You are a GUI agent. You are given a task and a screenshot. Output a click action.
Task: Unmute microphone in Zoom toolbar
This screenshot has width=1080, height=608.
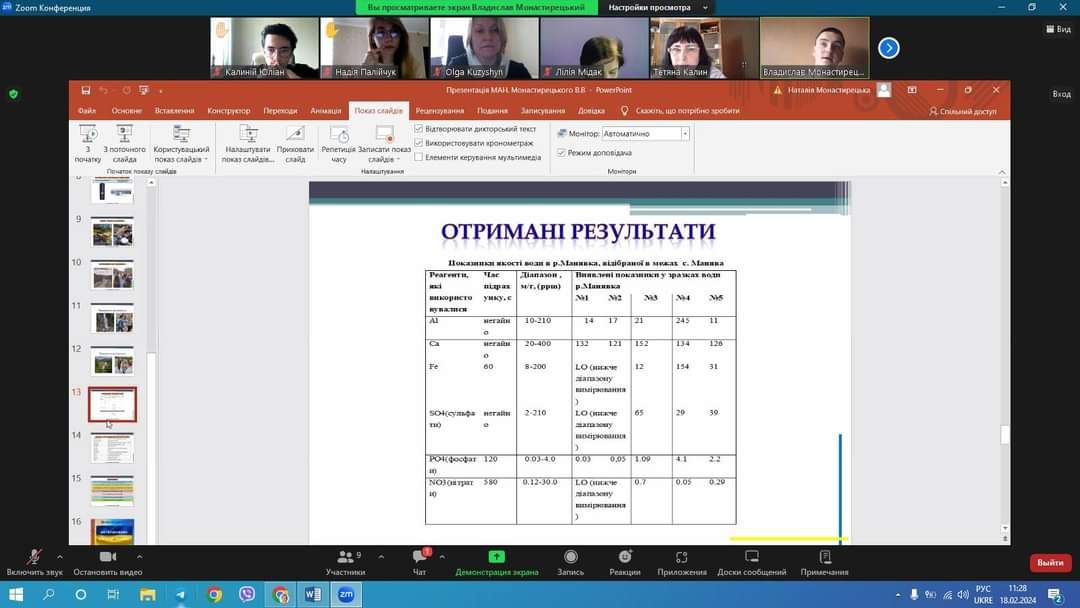pos(34,557)
